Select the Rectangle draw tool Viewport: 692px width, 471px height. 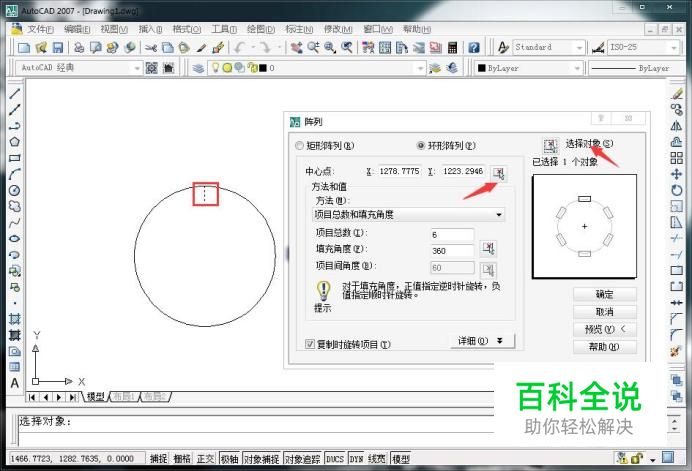pos(15,158)
